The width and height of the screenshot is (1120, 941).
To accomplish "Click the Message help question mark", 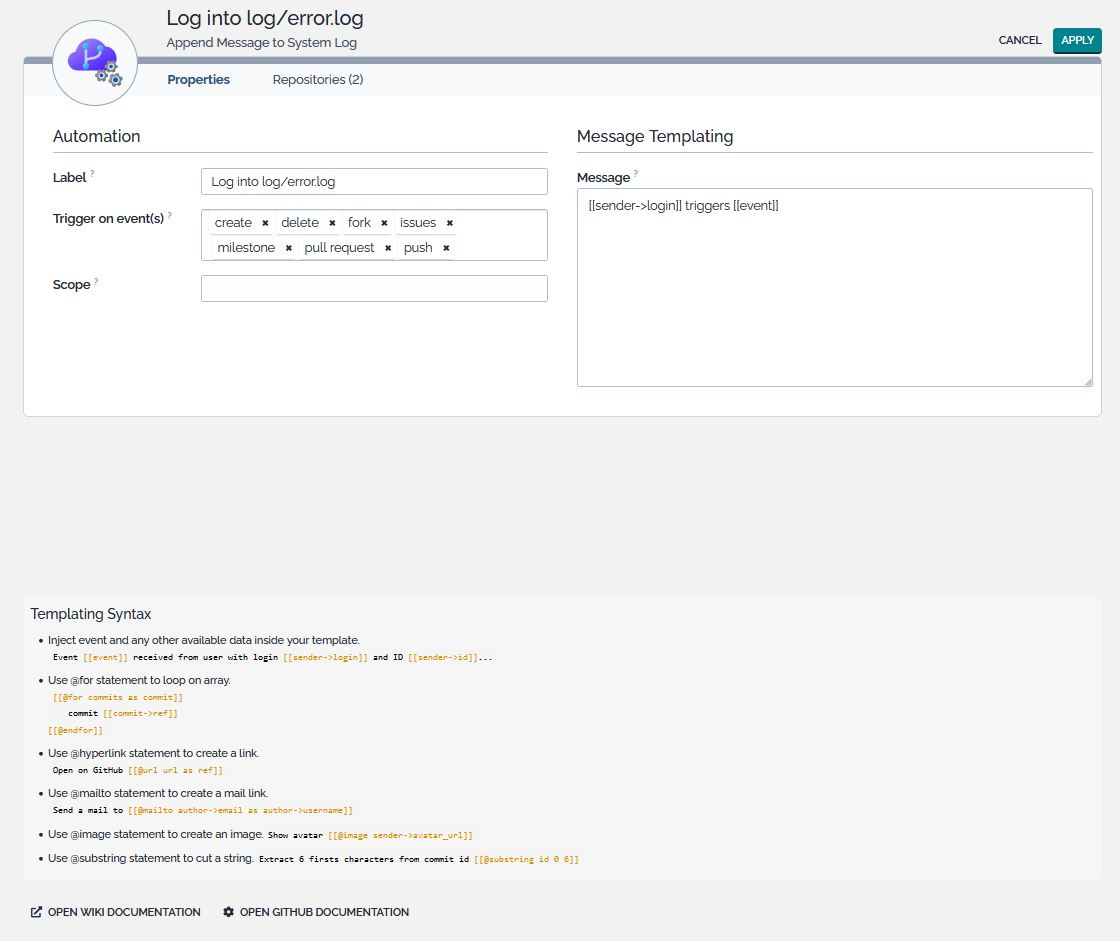I will click(x=636, y=173).
